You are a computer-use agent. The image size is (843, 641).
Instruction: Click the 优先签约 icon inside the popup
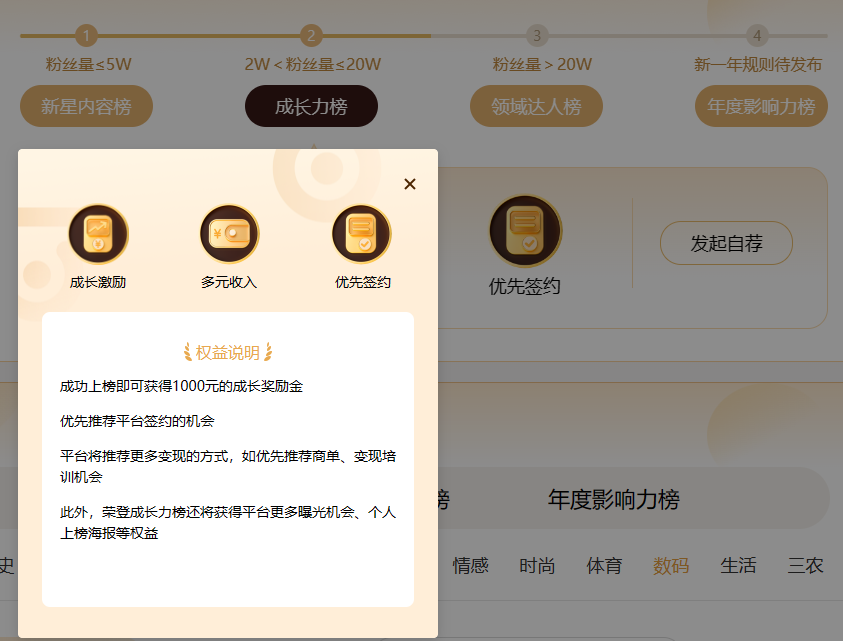pyautogui.click(x=361, y=234)
